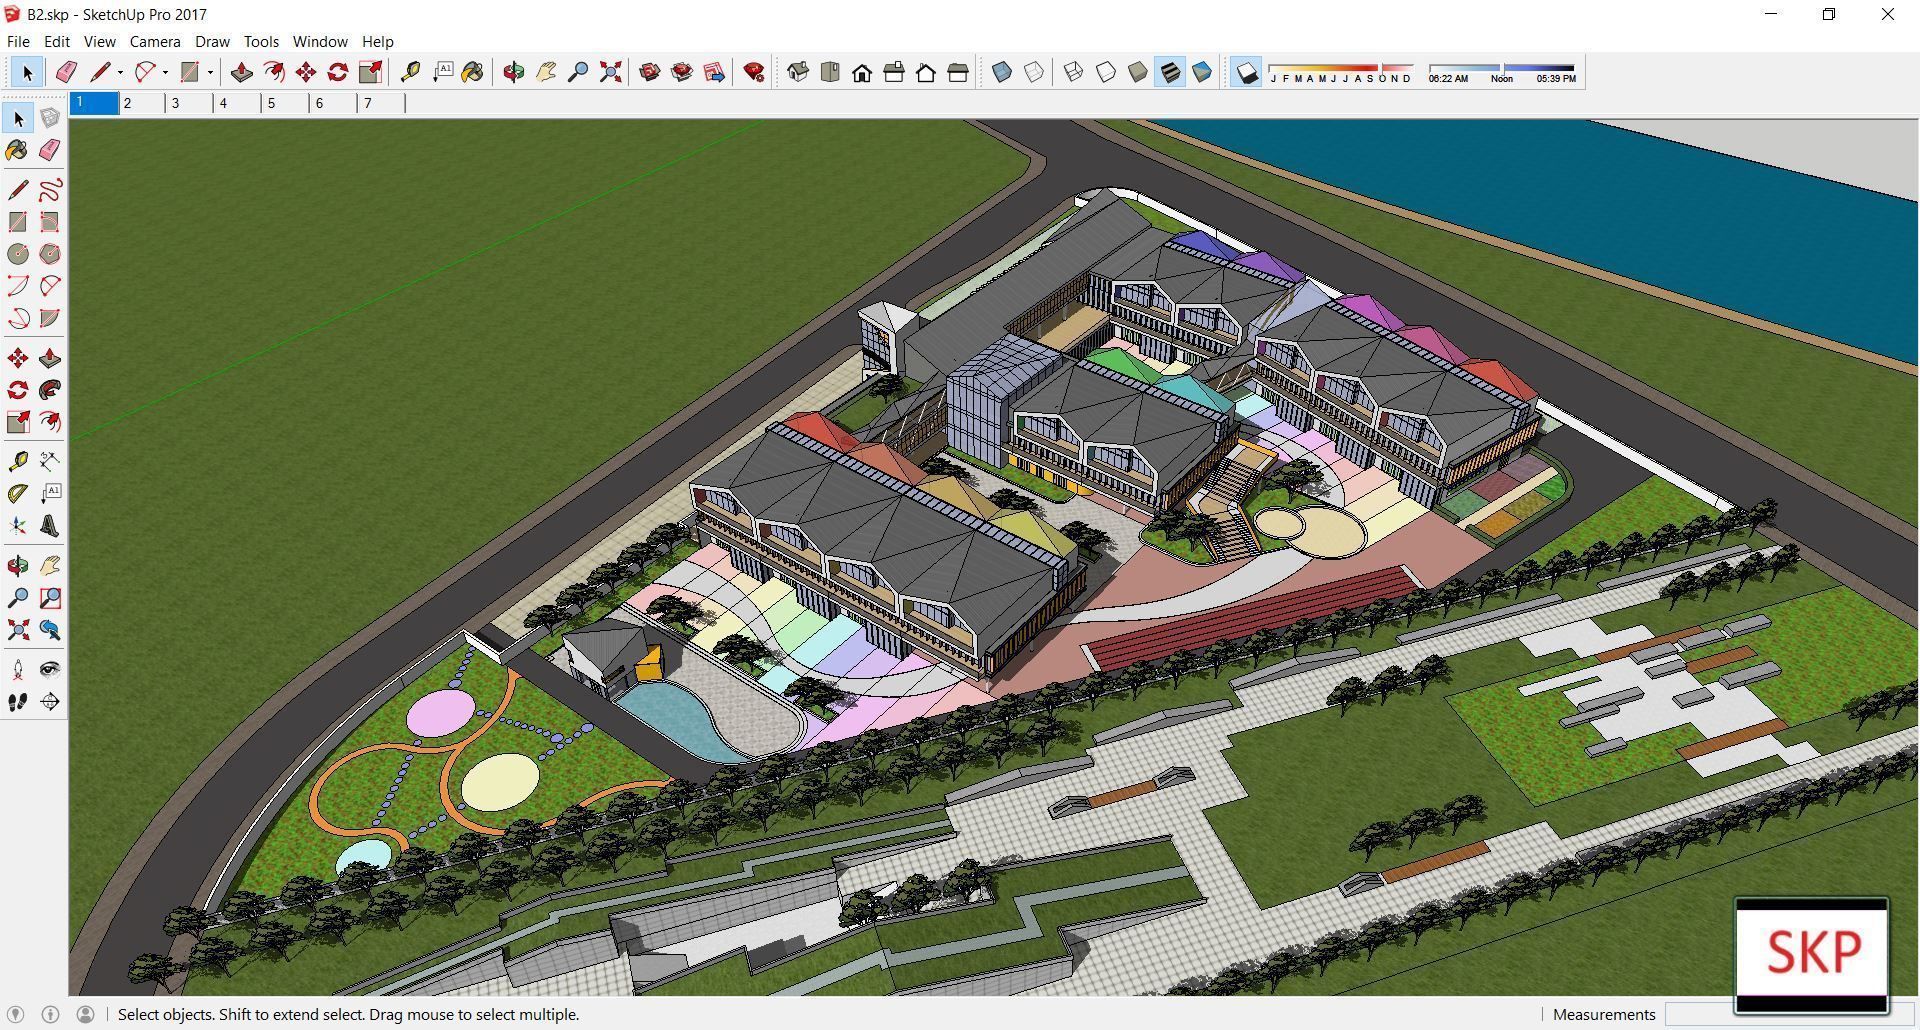This screenshot has height=1030, width=1920.
Task: Click the model credits status bar icon
Action: 50,1014
